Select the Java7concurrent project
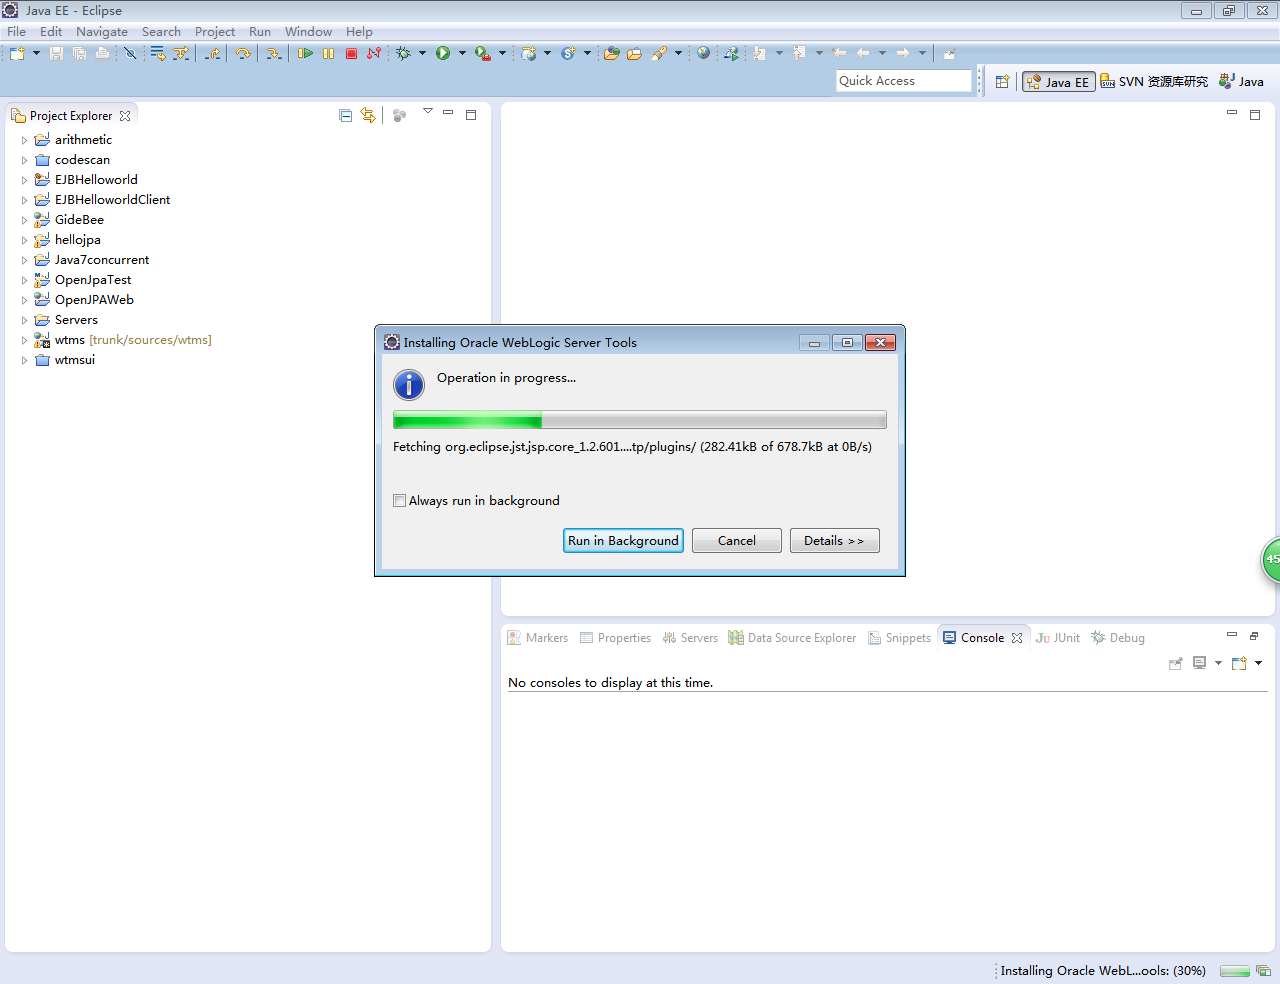Viewport: 1280px width, 984px height. pos(101,260)
